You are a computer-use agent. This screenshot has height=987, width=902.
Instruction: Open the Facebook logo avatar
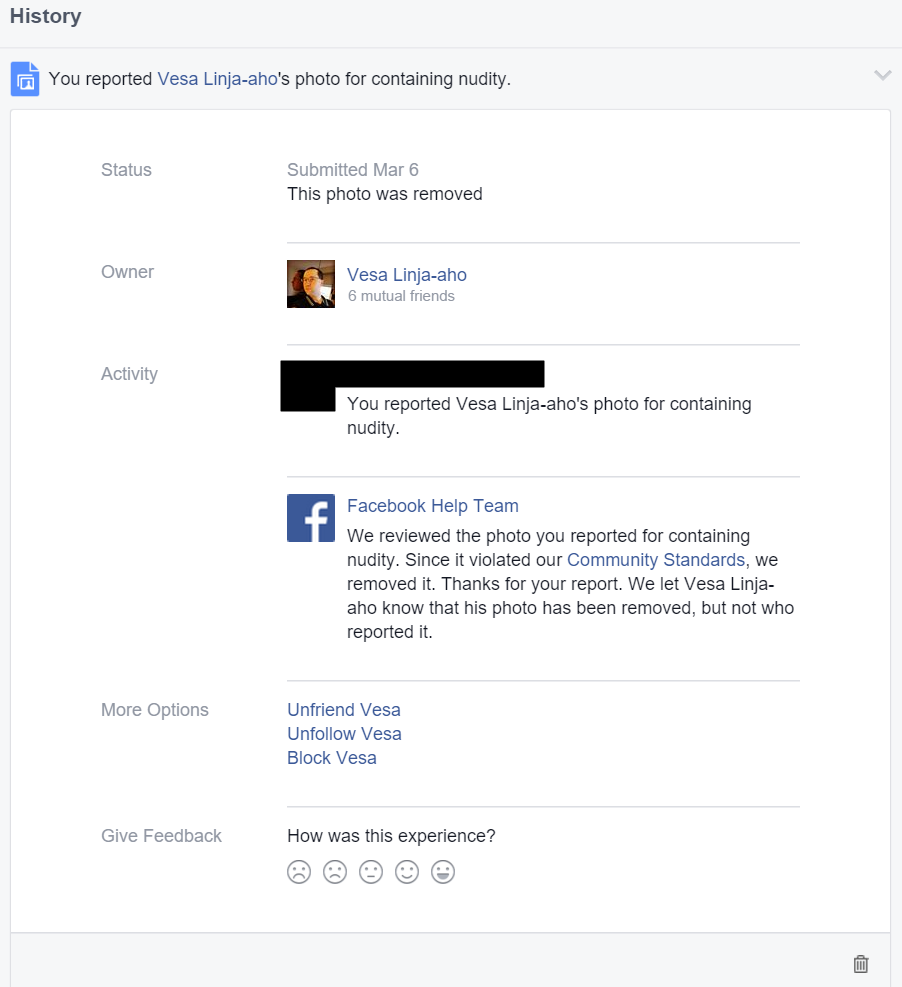311,518
